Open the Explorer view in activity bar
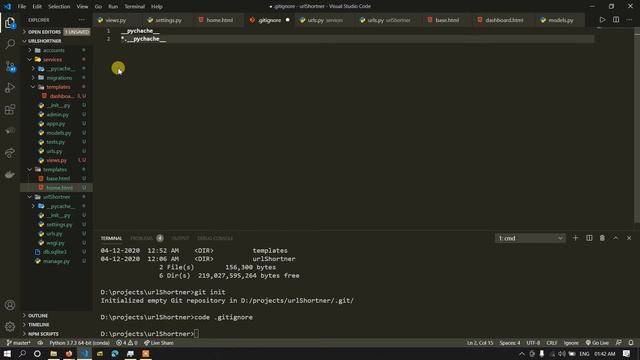This screenshot has width=640, height=360. [x=10, y=23]
